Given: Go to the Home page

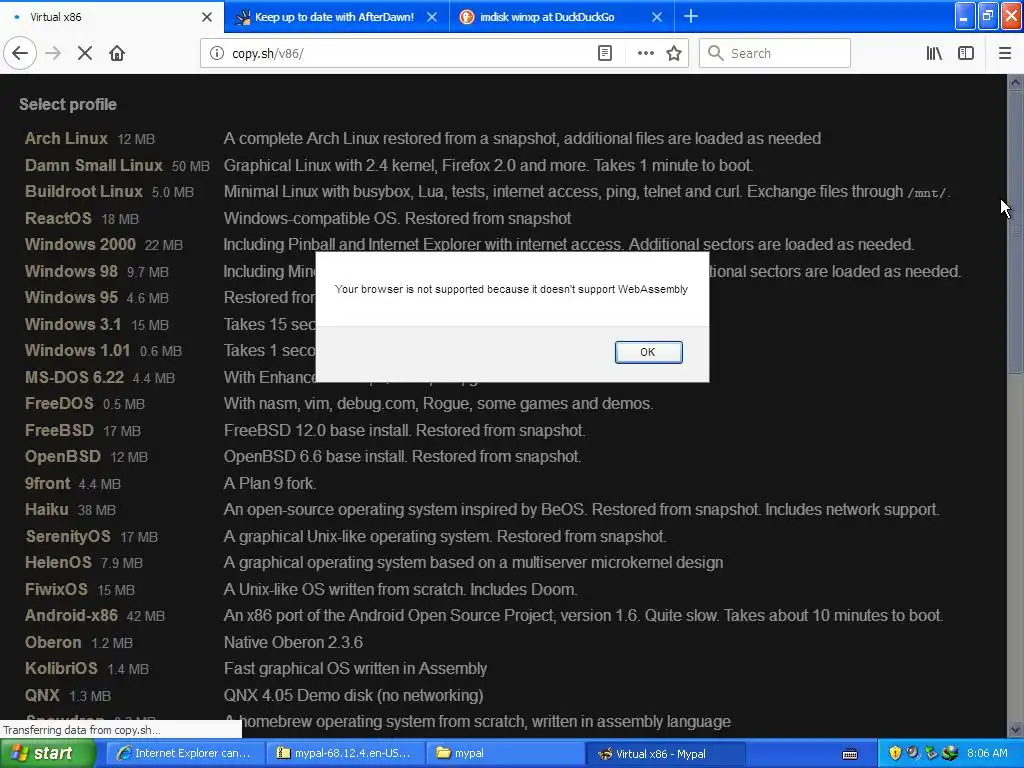Looking at the screenshot, I should (x=117, y=53).
